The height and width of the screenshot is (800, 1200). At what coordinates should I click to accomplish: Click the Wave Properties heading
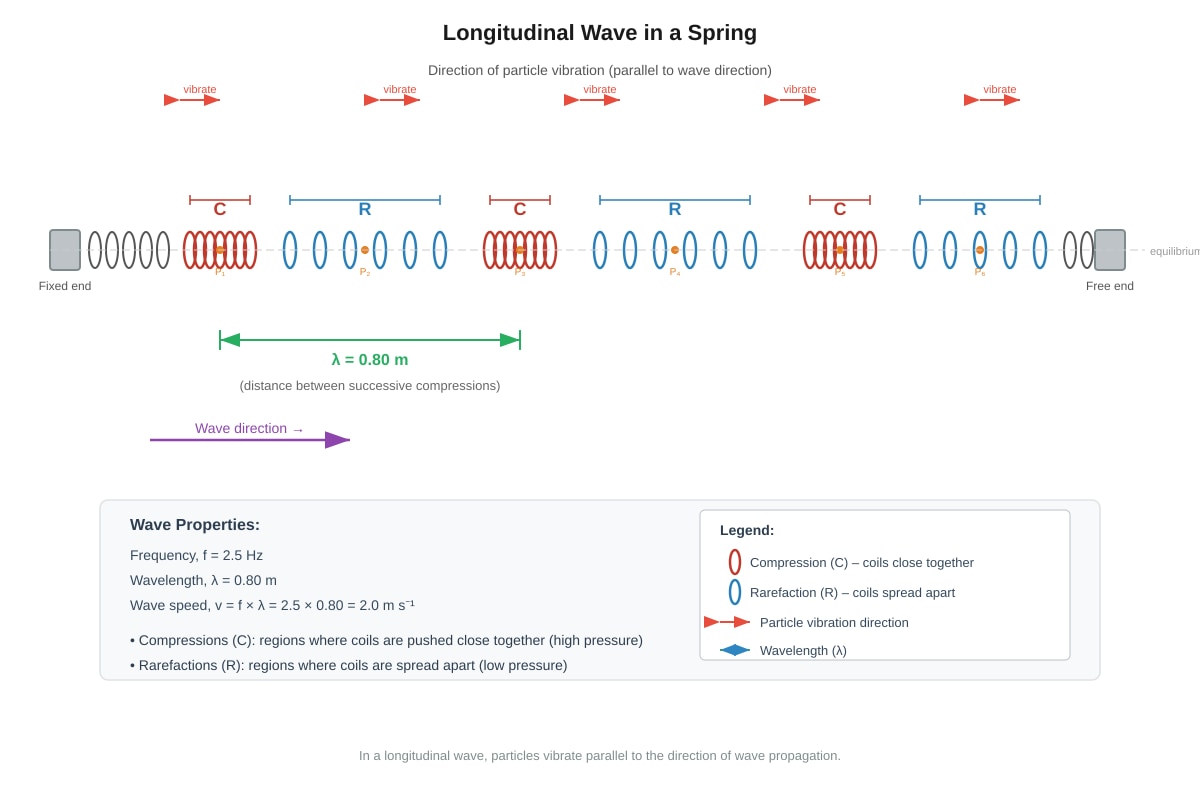195,525
